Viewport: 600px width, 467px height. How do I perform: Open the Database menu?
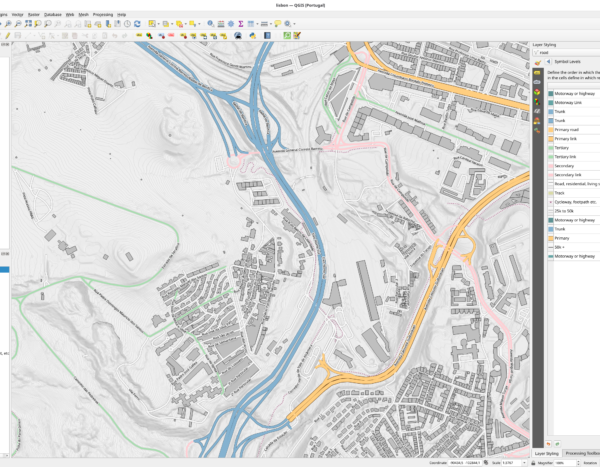(x=53, y=15)
